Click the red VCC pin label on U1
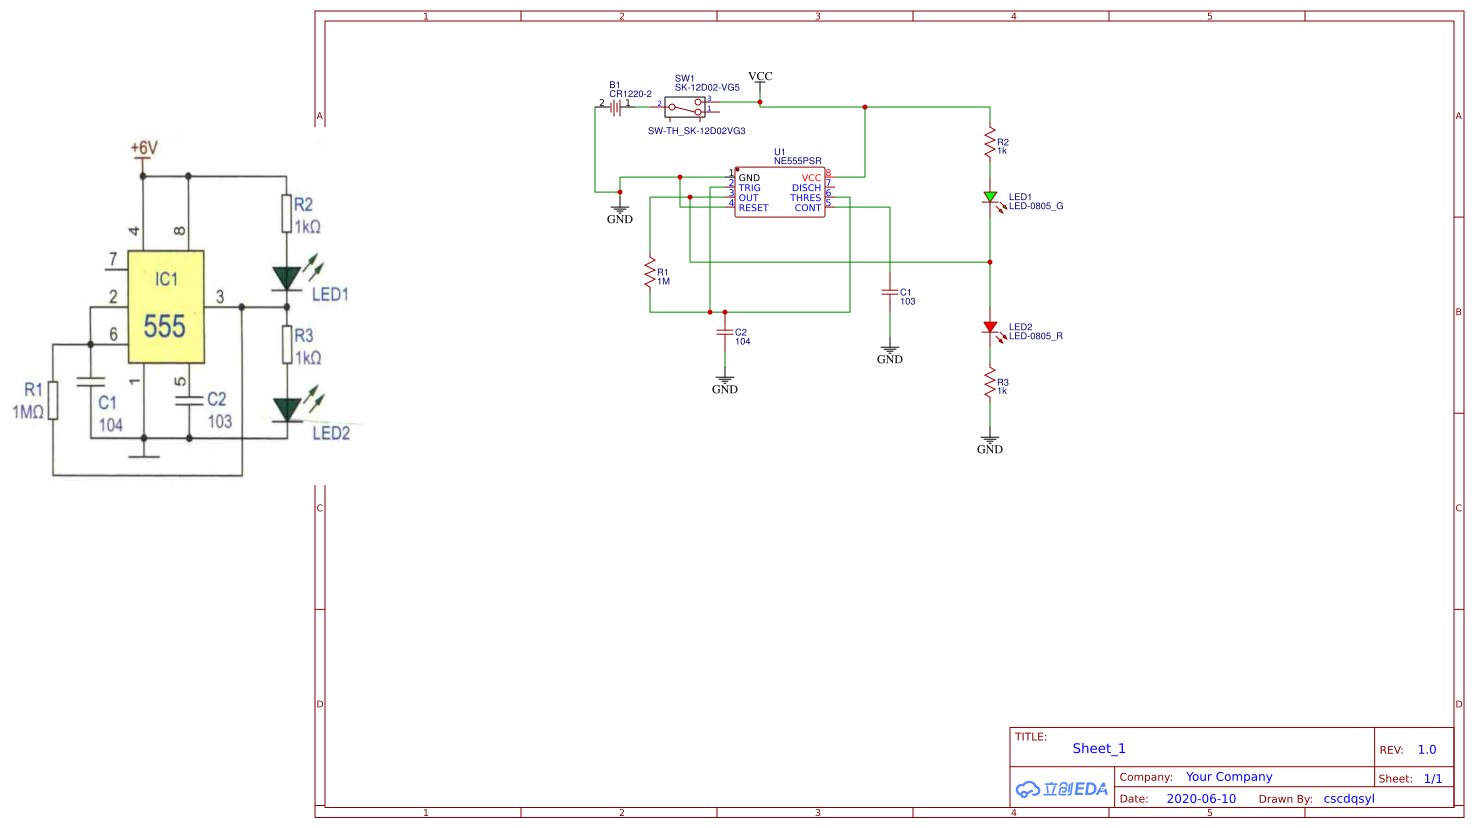Image resolution: width=1474 pixels, height=828 pixels. [x=811, y=178]
